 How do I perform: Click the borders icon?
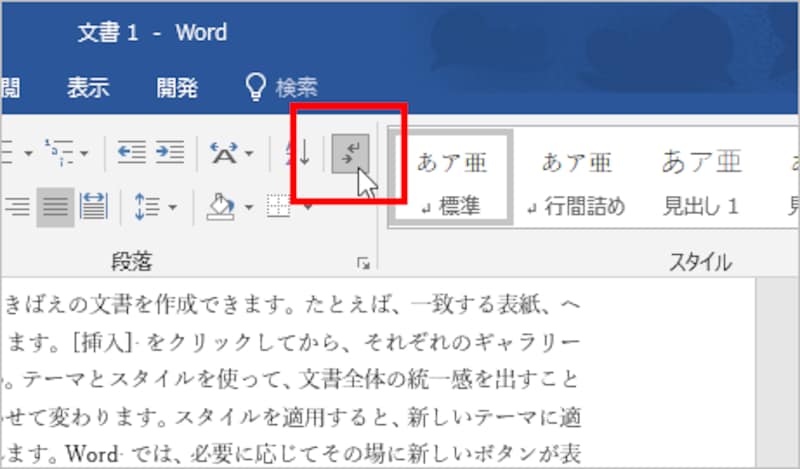tap(279, 207)
